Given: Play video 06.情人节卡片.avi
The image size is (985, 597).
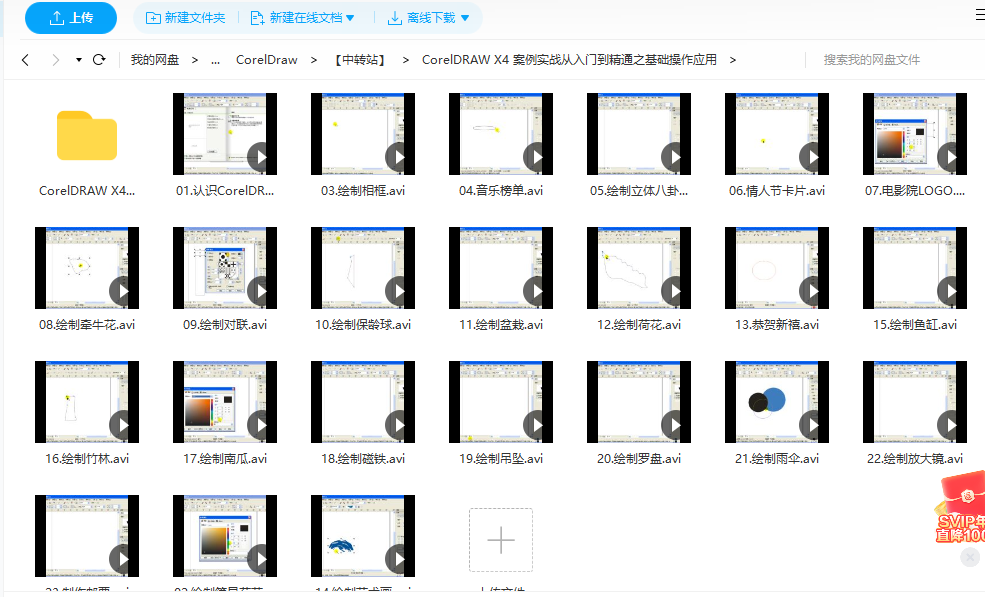Looking at the screenshot, I should (777, 134).
